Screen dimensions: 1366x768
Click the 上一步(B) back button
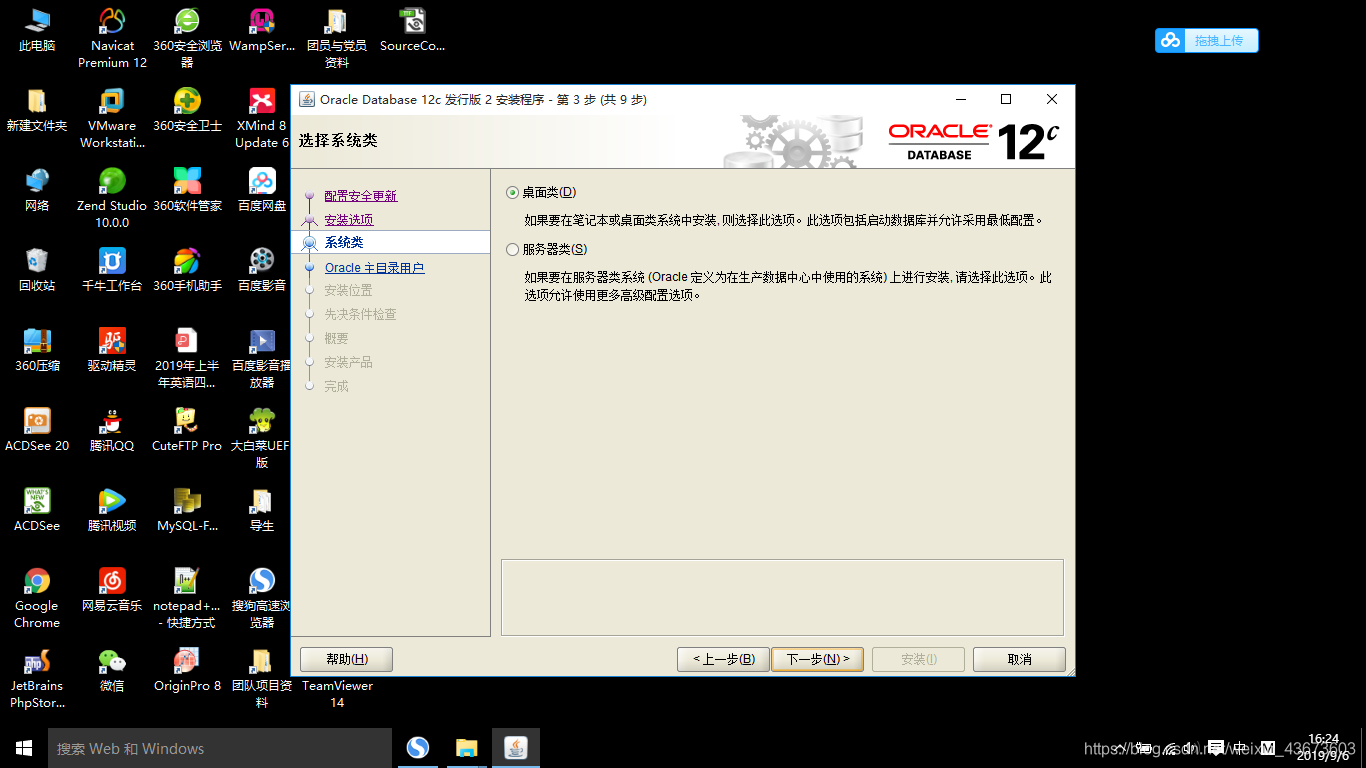click(723, 659)
